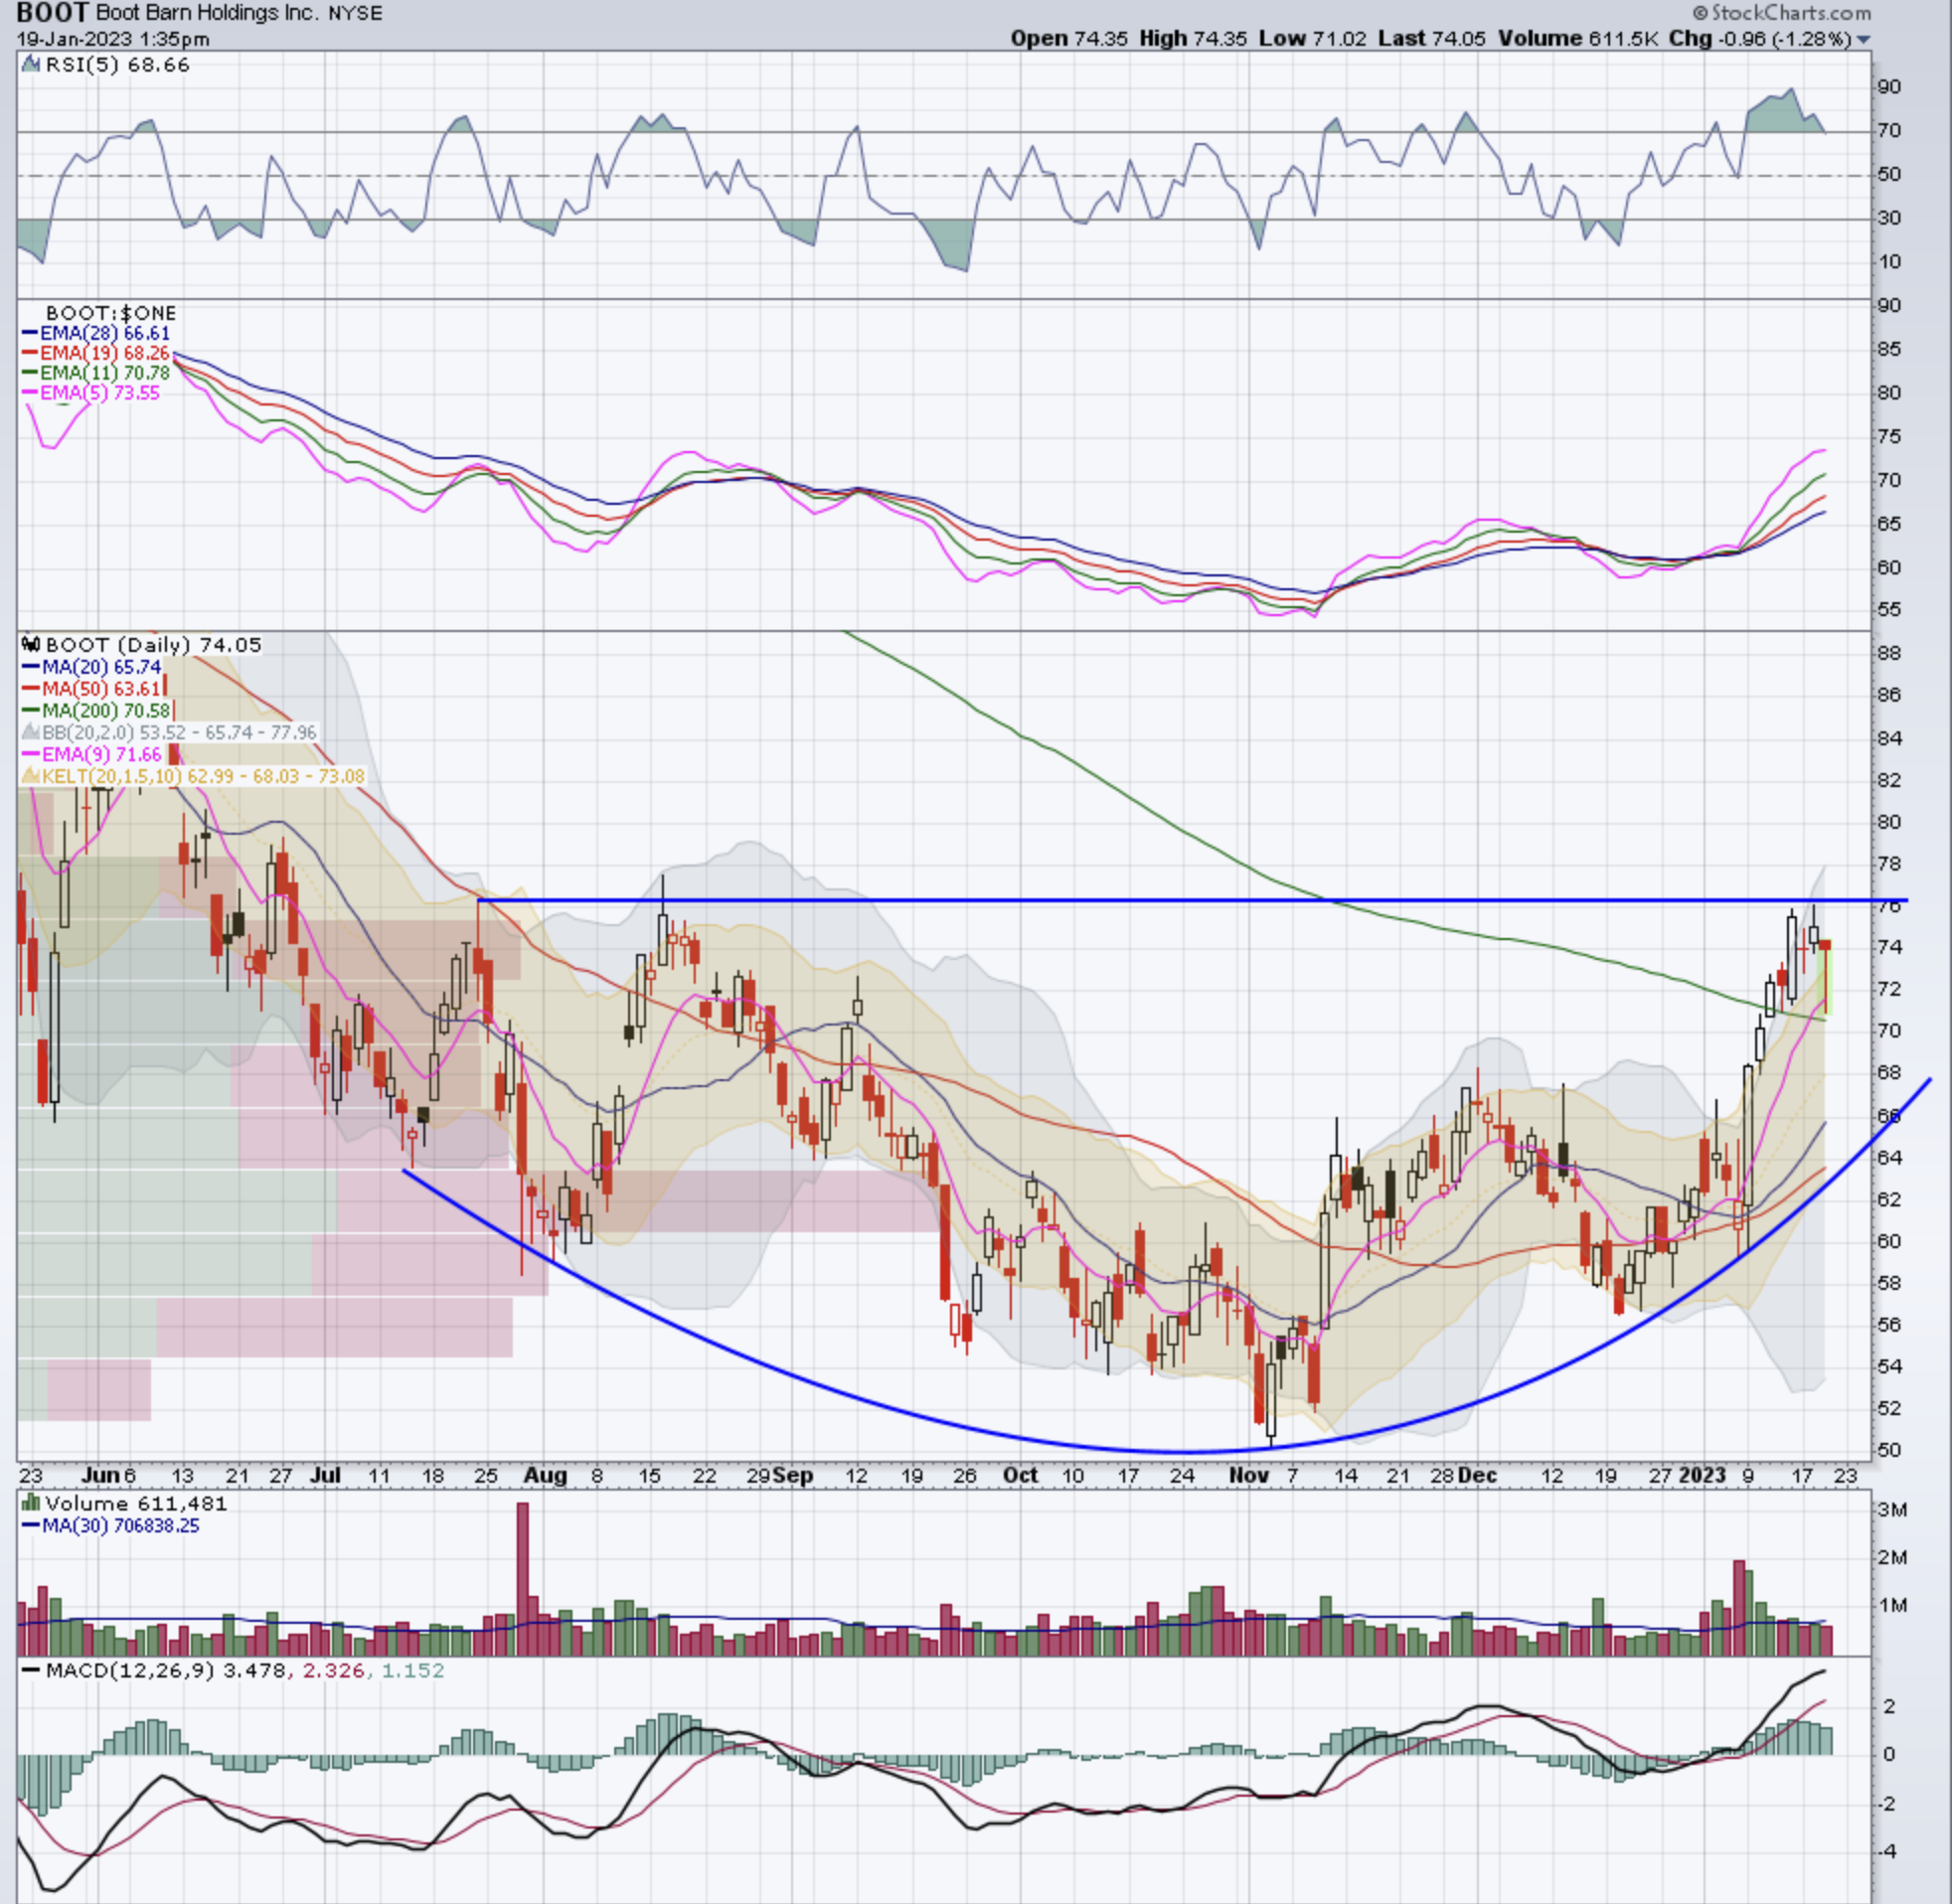Click the RSI area-chart icon beside RSI(5)
Viewport: 1954px width, 1904px height.
point(31,65)
